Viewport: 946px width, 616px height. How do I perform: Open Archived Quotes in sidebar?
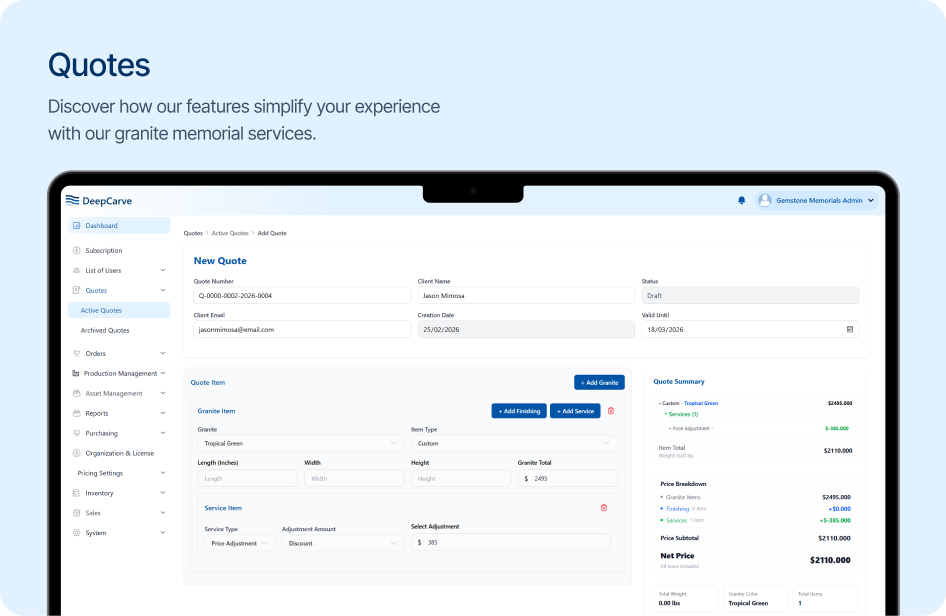[x=105, y=330]
